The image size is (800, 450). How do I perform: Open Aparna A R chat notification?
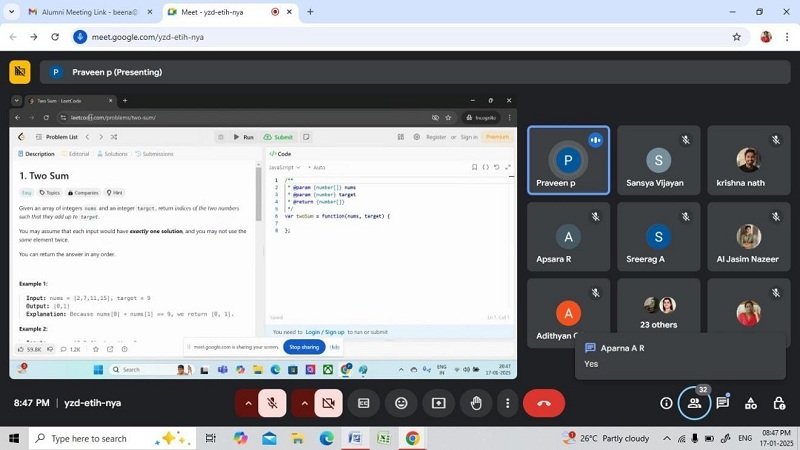coord(680,356)
